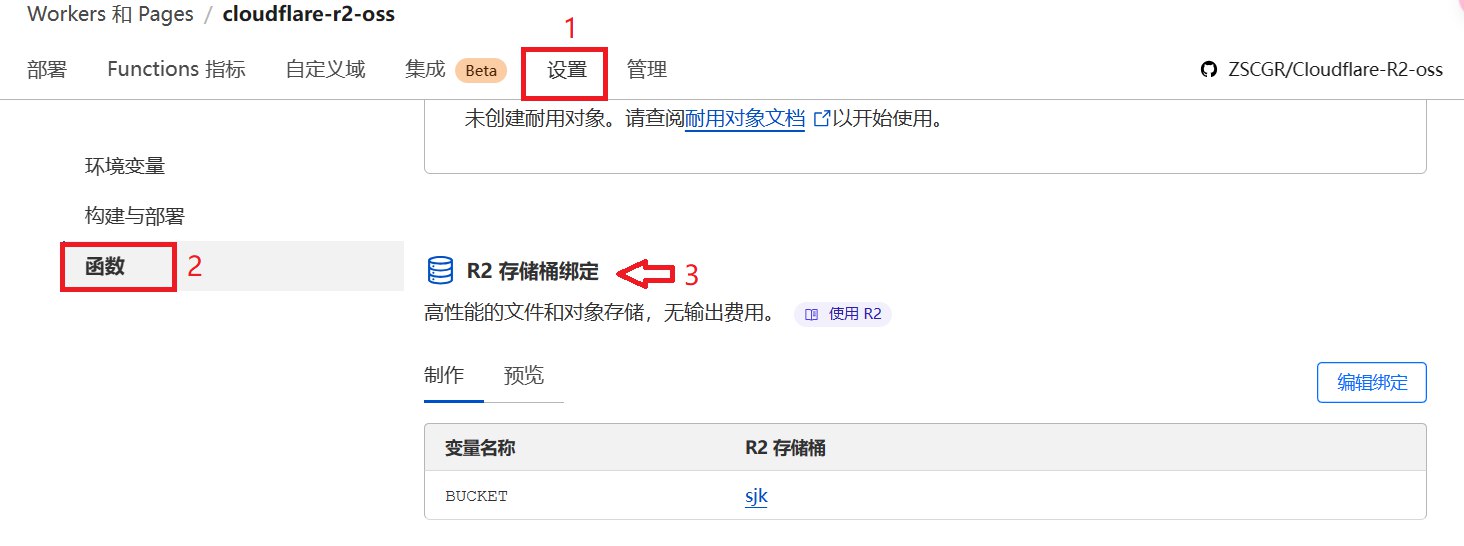The height and width of the screenshot is (546, 1464).
Task: Open 构建与部署 in the sidebar
Action: 135,216
